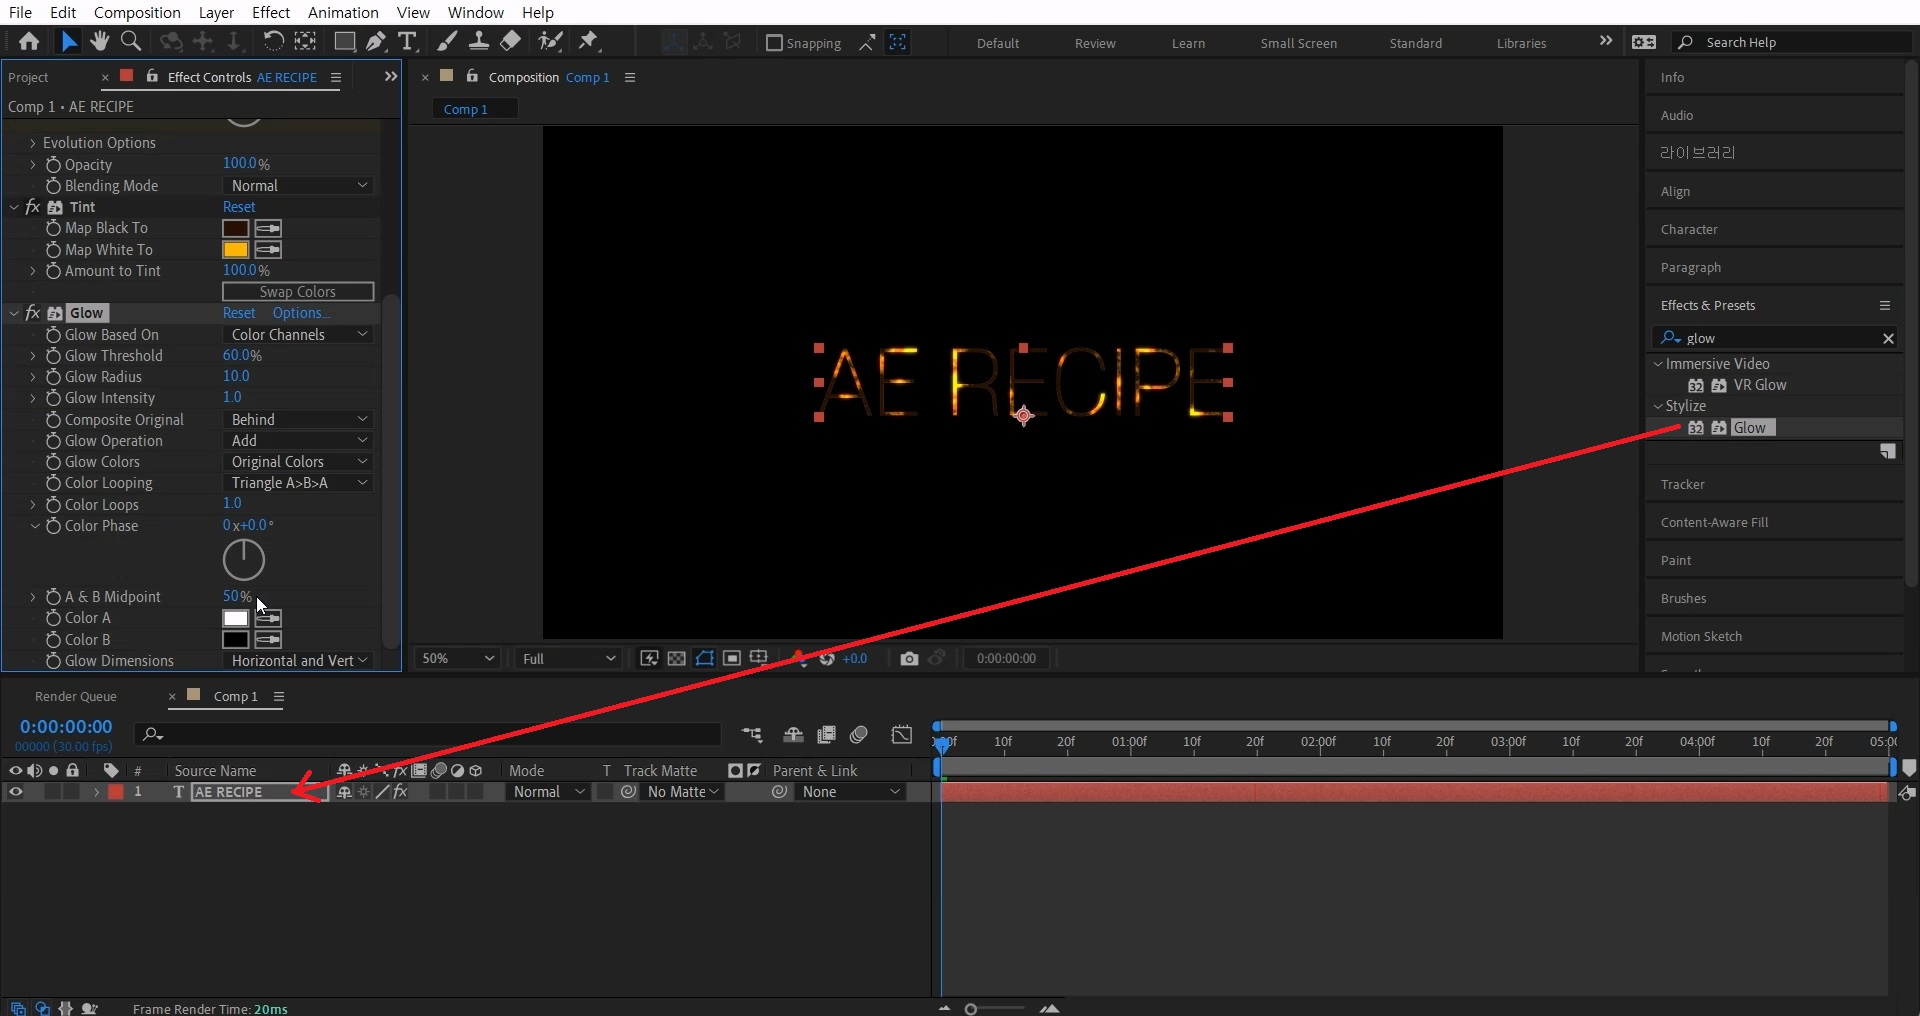
Task: Click the Reset Exposure icon in the viewer
Action: click(x=827, y=658)
